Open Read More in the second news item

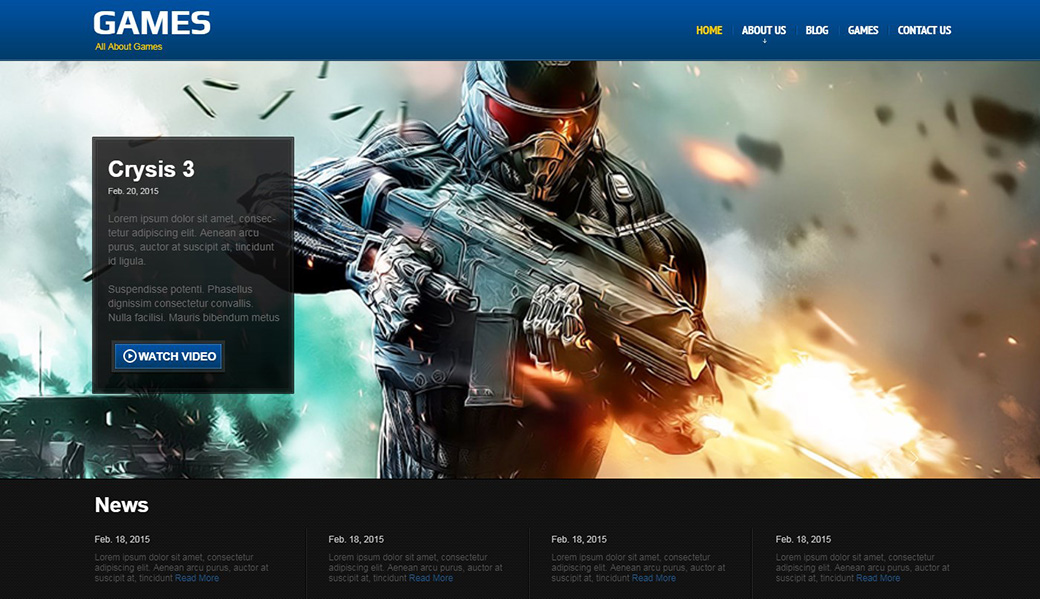431,578
